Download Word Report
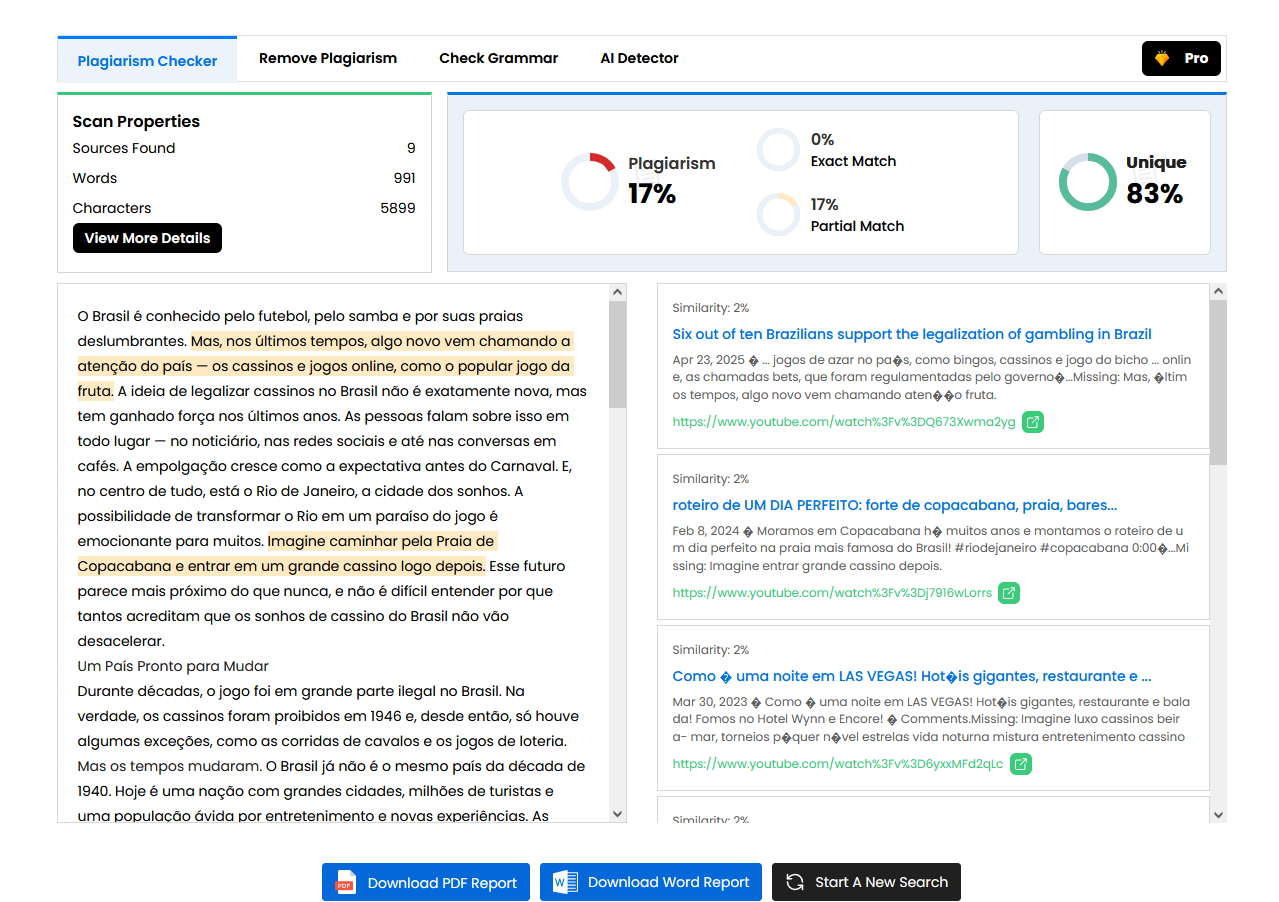 click(x=651, y=882)
